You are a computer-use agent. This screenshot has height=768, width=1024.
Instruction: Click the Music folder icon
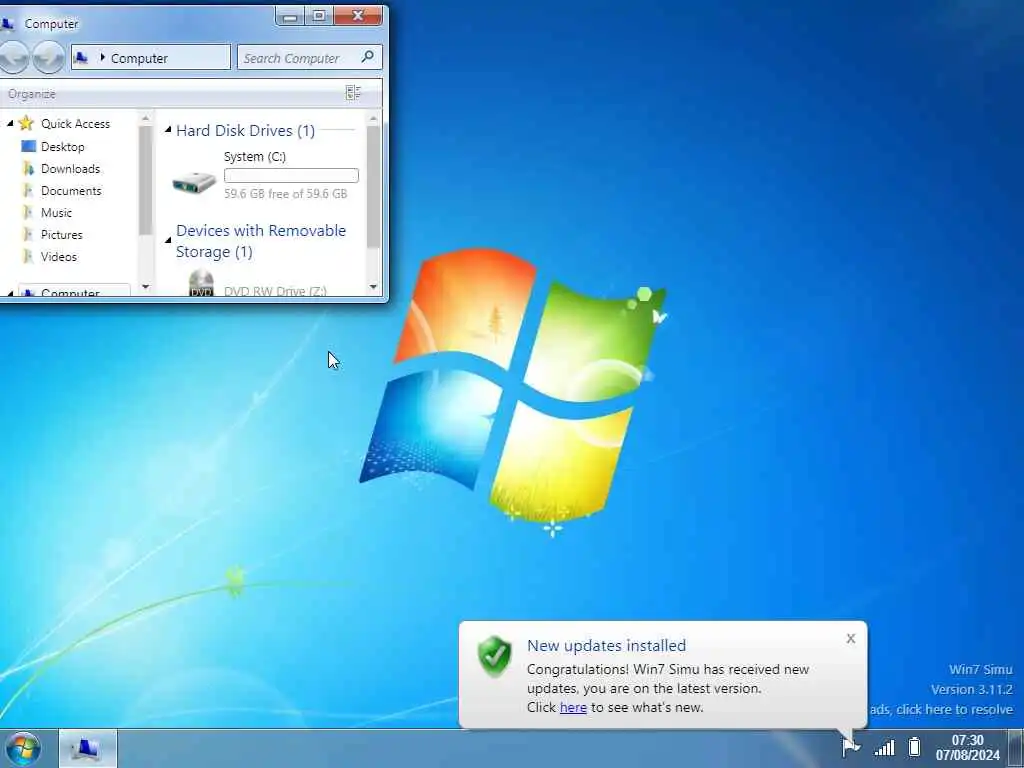click(x=28, y=212)
